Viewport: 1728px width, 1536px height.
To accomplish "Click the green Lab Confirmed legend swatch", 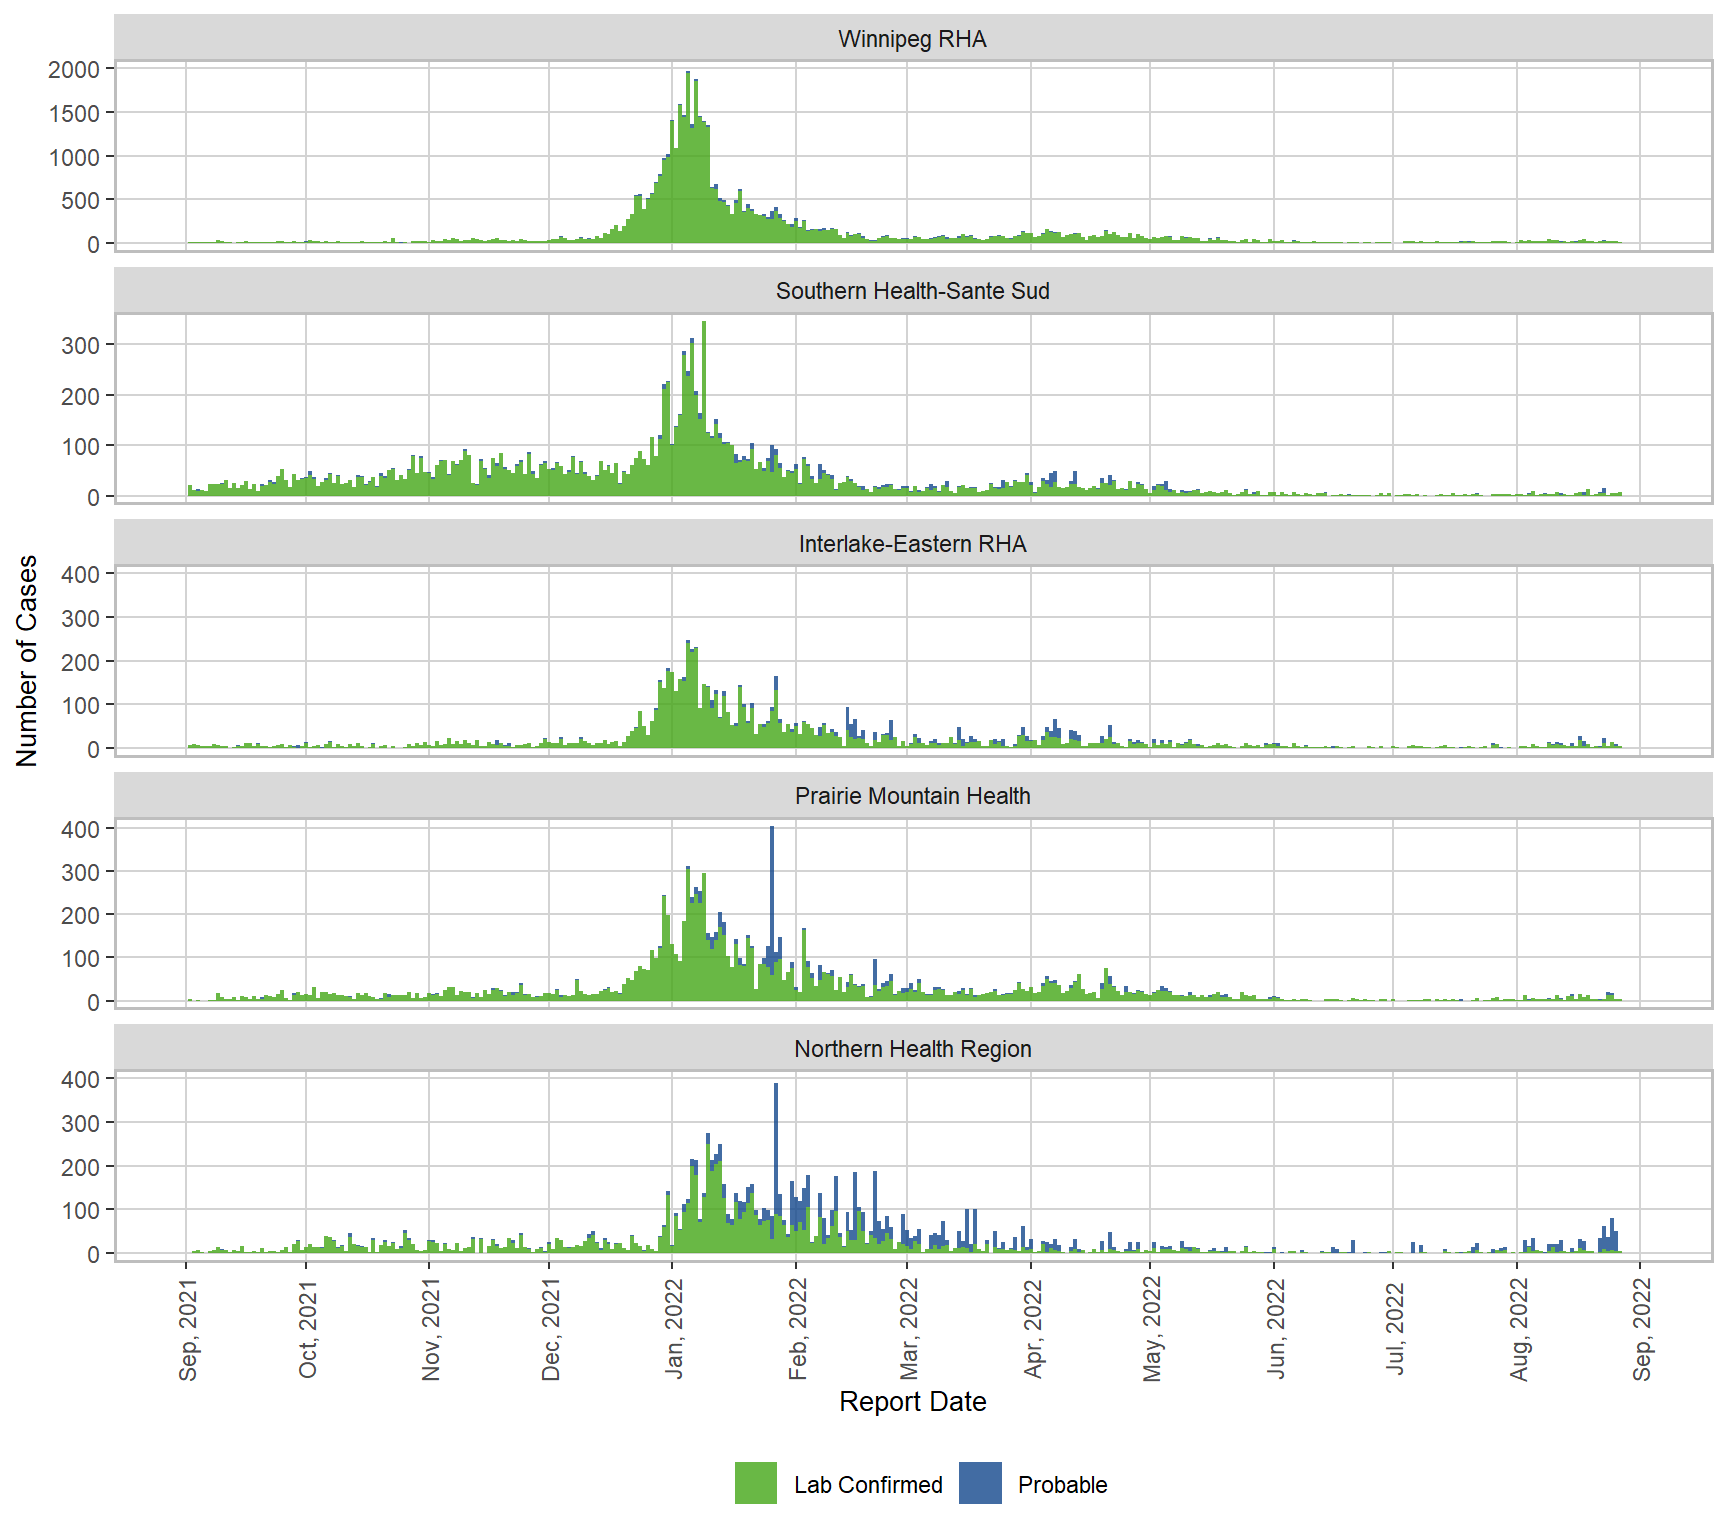I will pos(755,1483).
